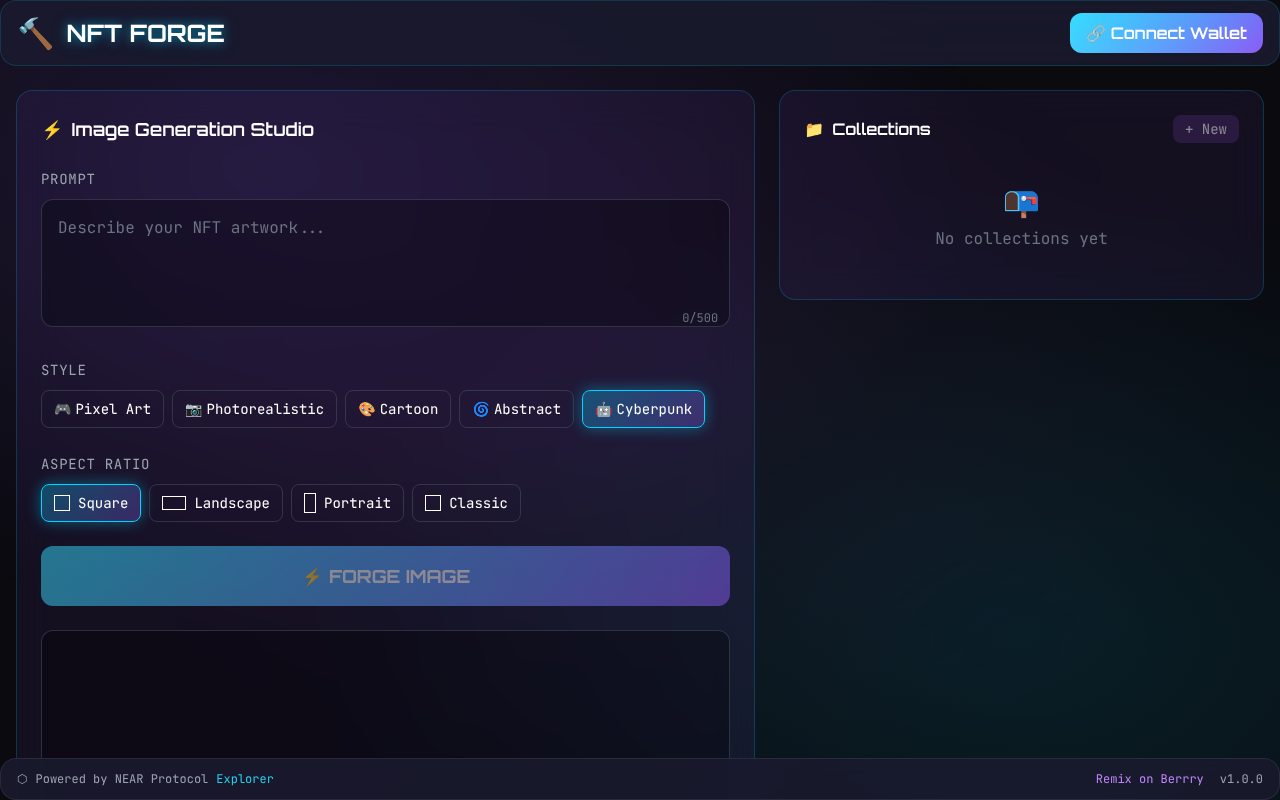Pick the Classic aspect ratio option
1280x800 pixels.
pyautogui.click(x=466, y=503)
